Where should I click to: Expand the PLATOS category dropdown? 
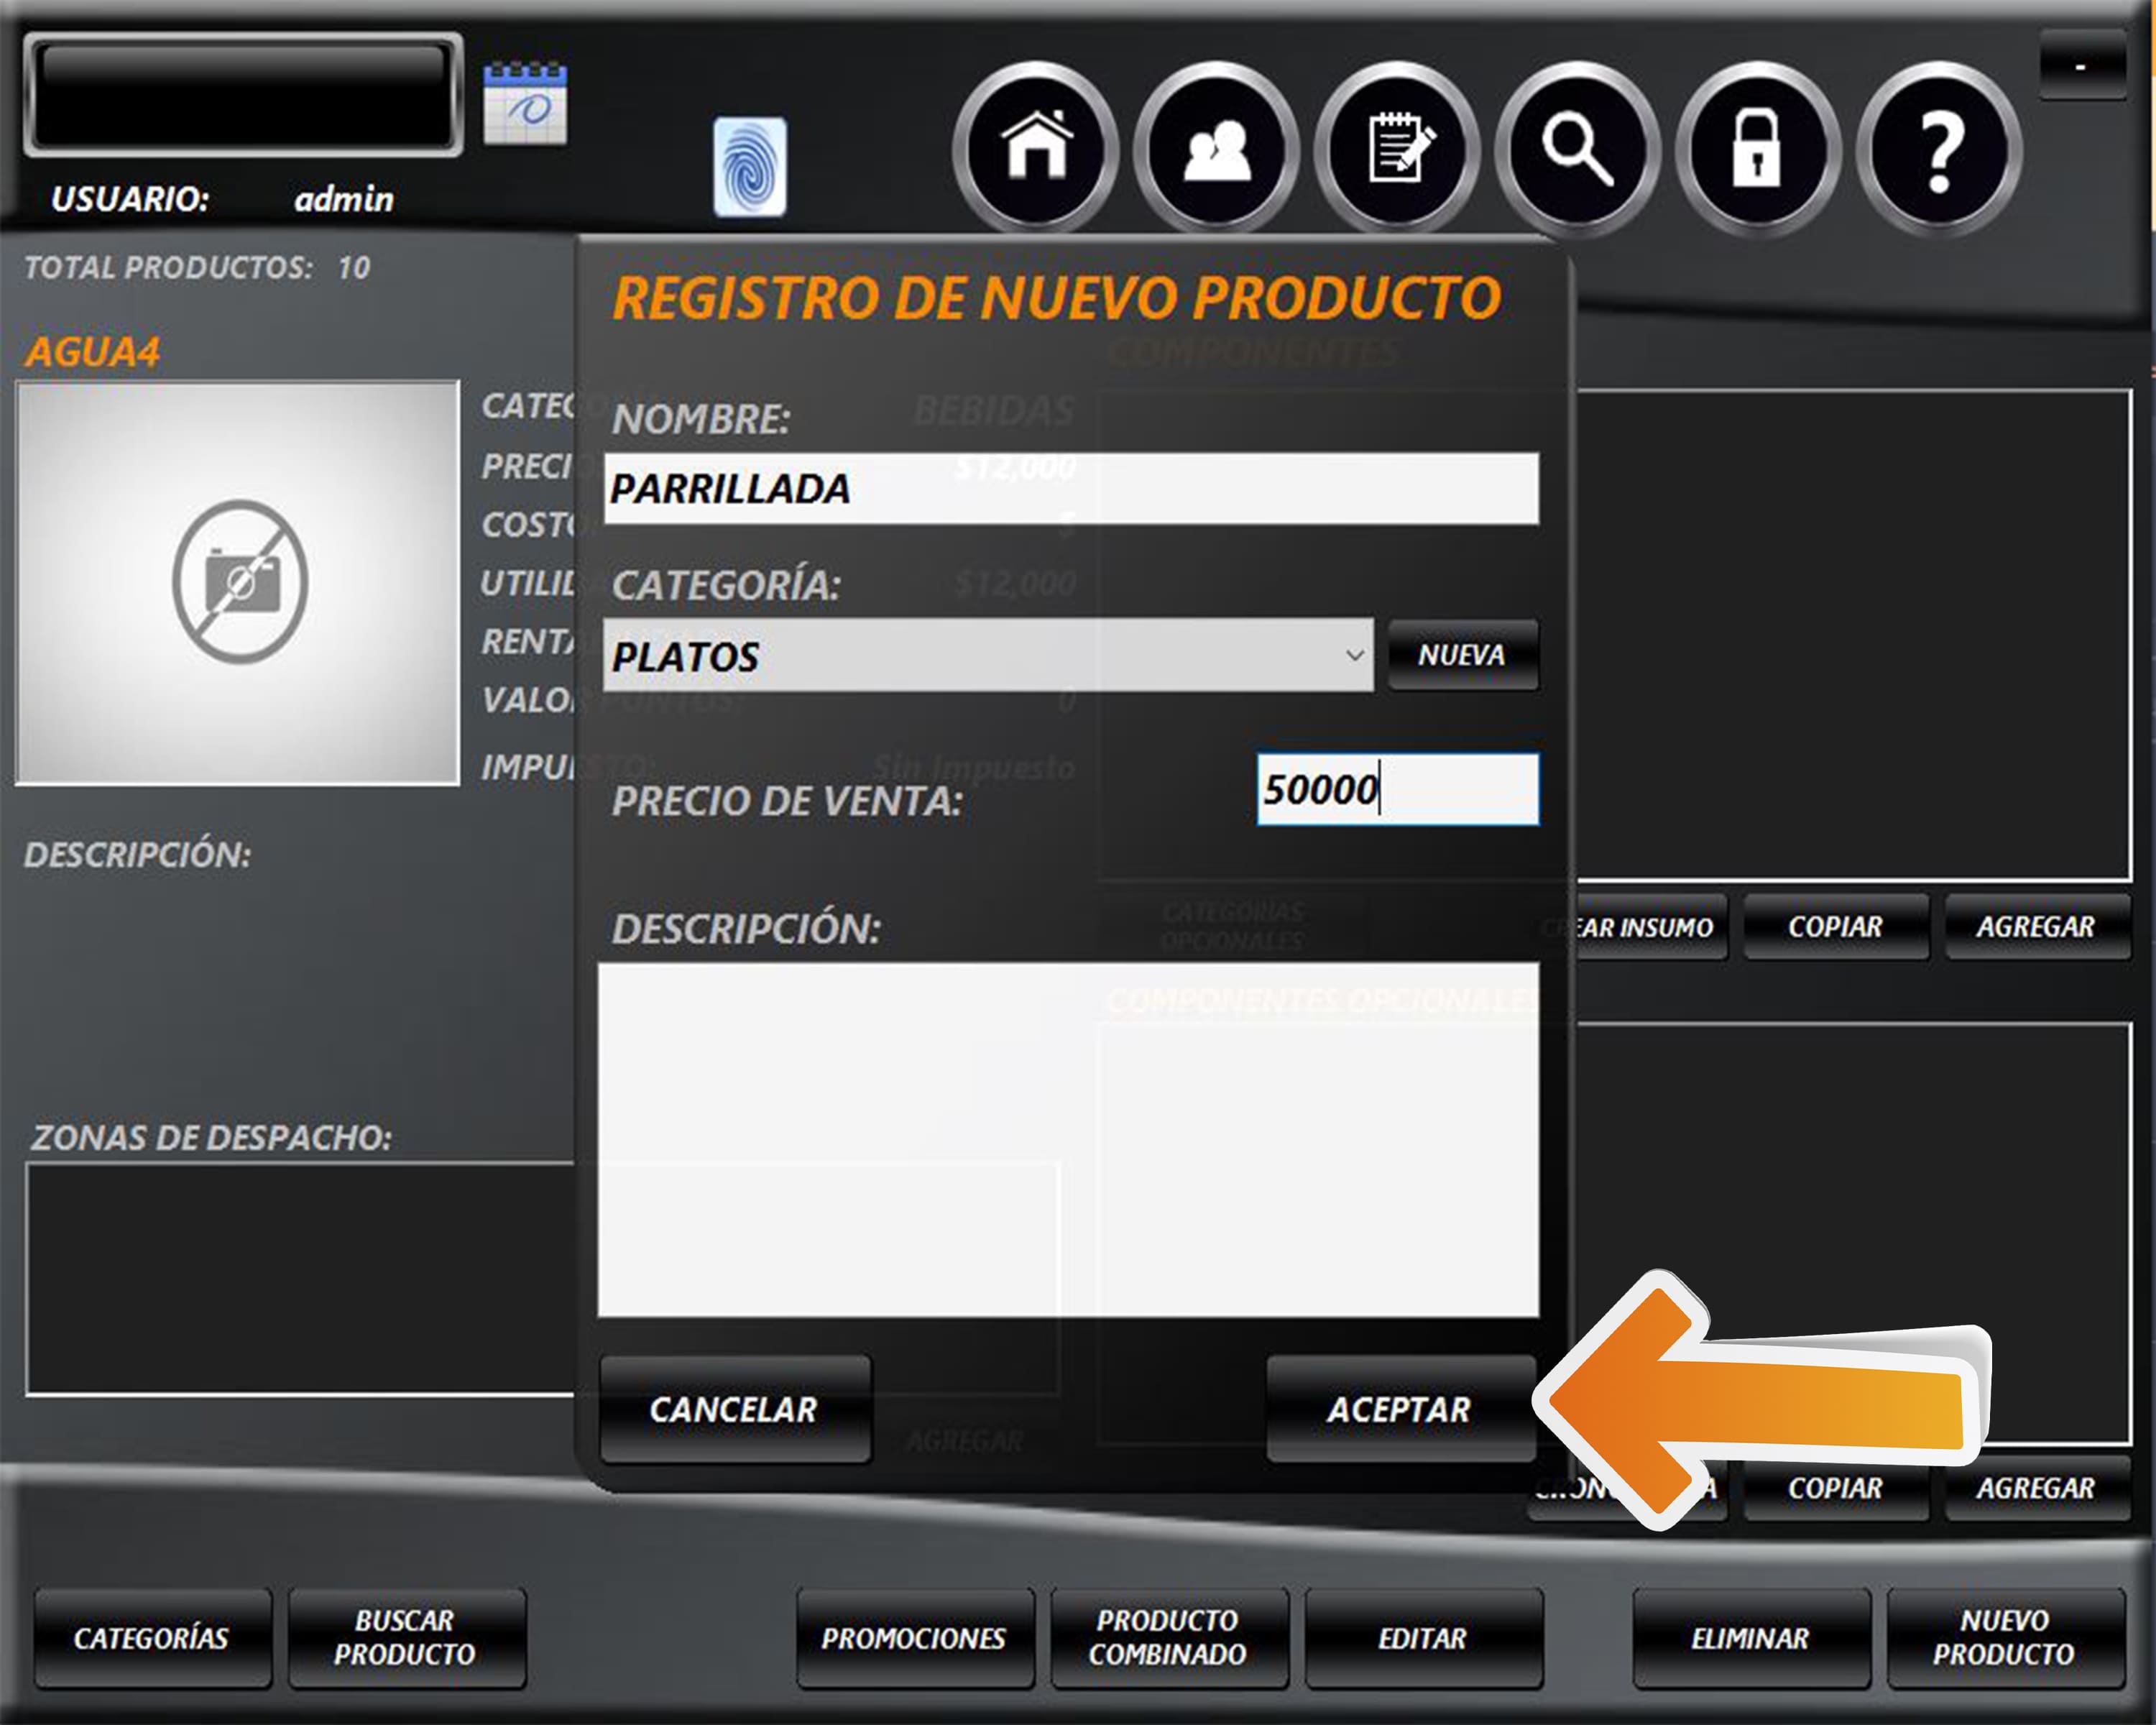(1354, 655)
